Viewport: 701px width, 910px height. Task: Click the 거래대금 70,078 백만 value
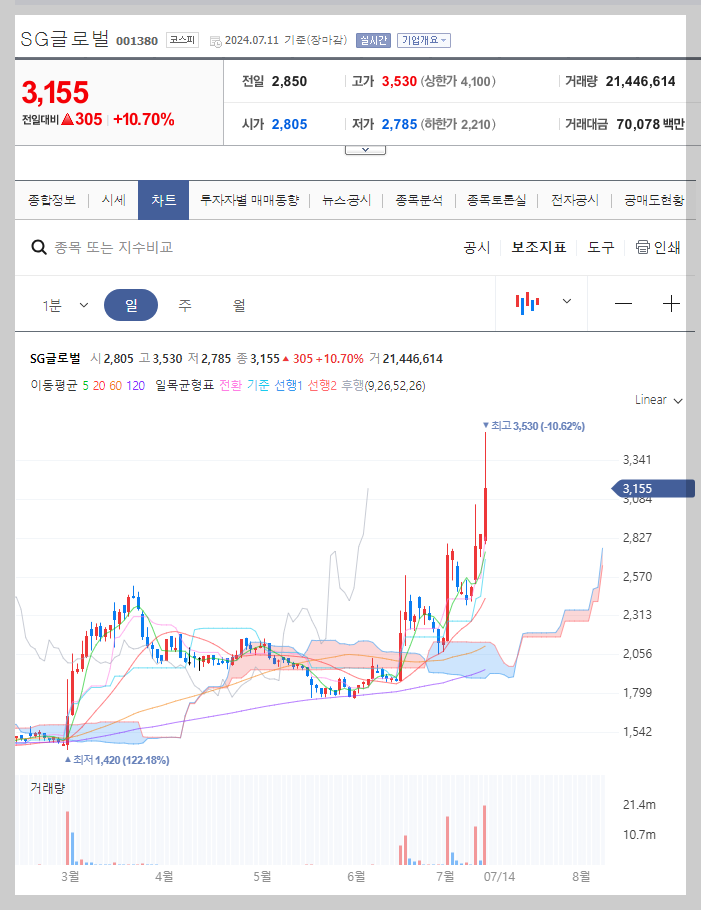(650, 124)
